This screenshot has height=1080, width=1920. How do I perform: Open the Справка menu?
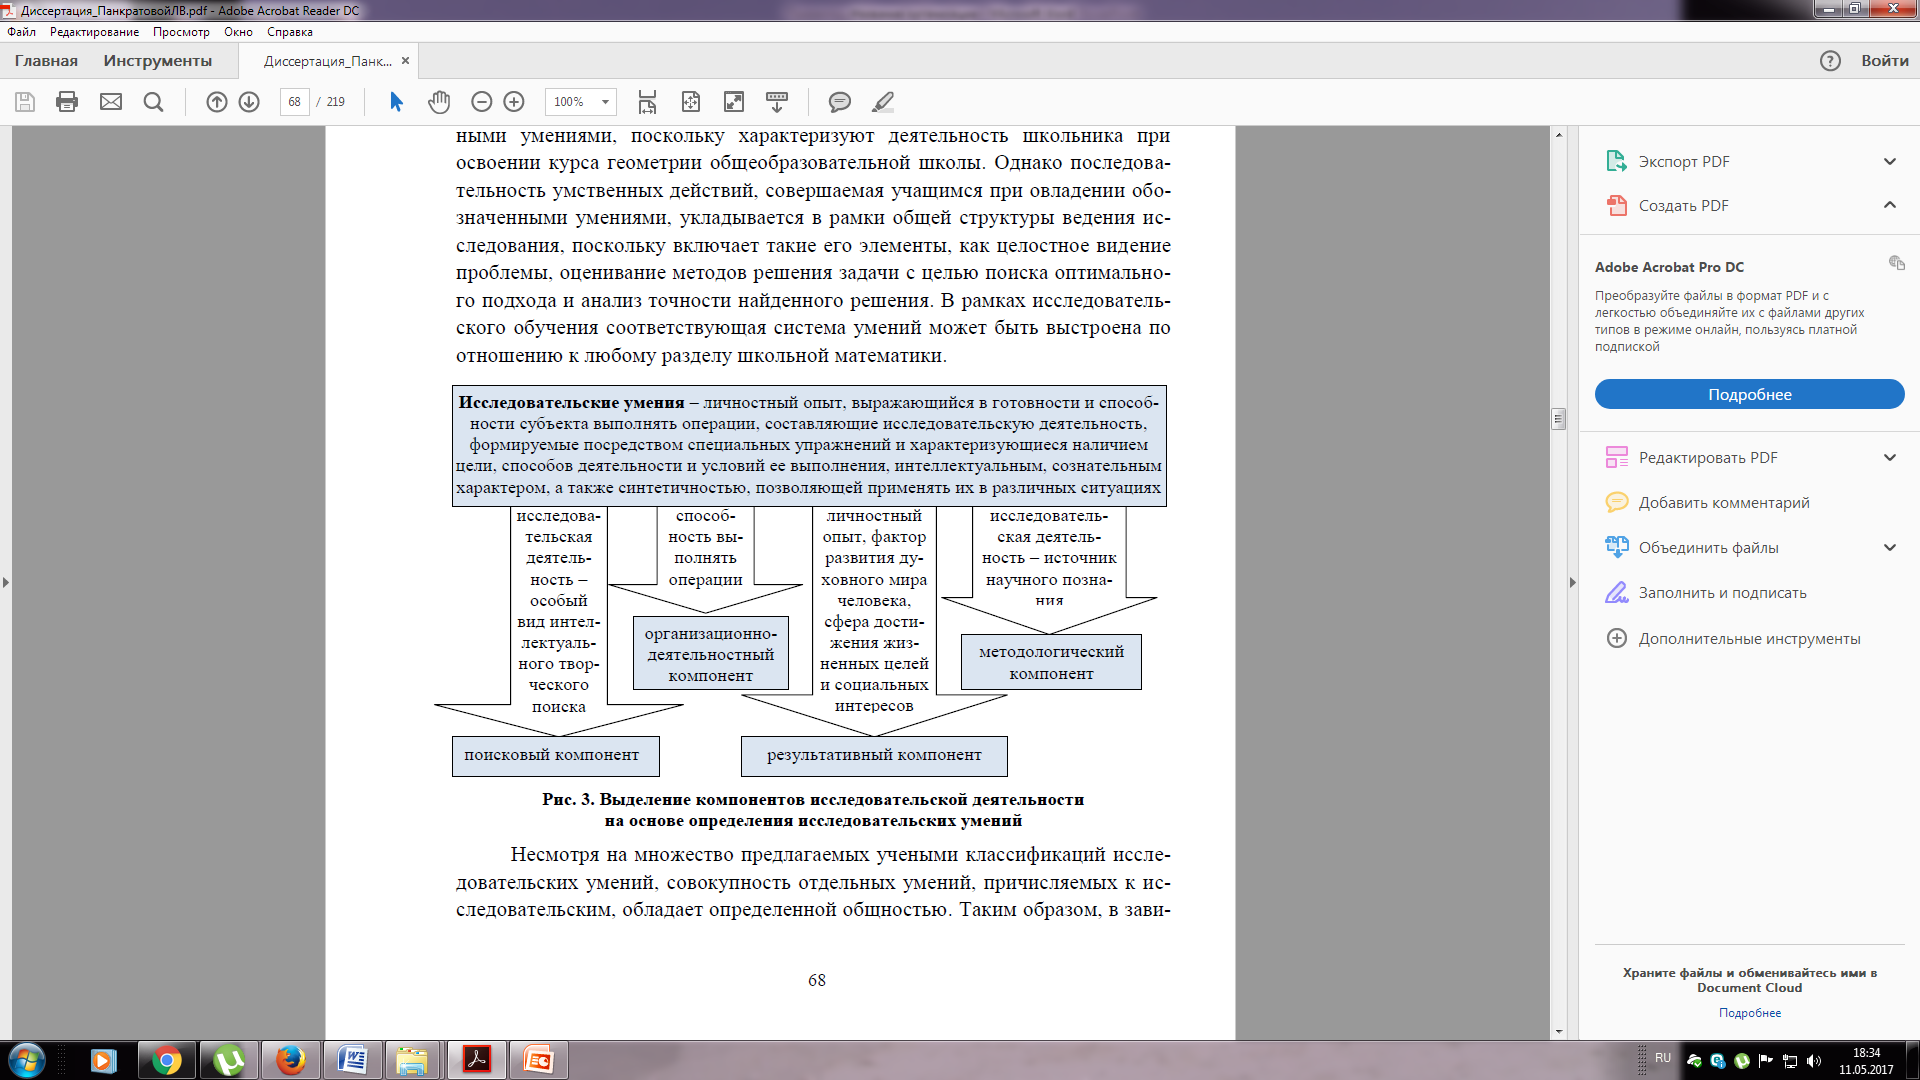tap(290, 32)
